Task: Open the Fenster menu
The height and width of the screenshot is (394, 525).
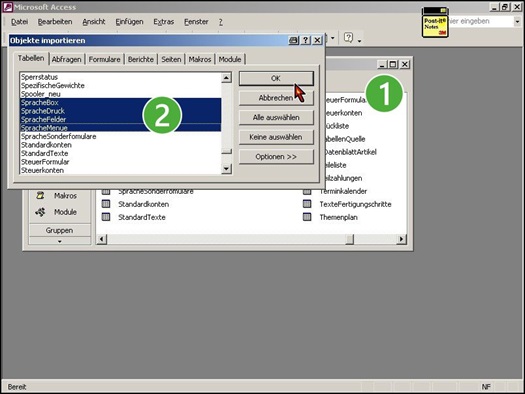Action: 196,22
